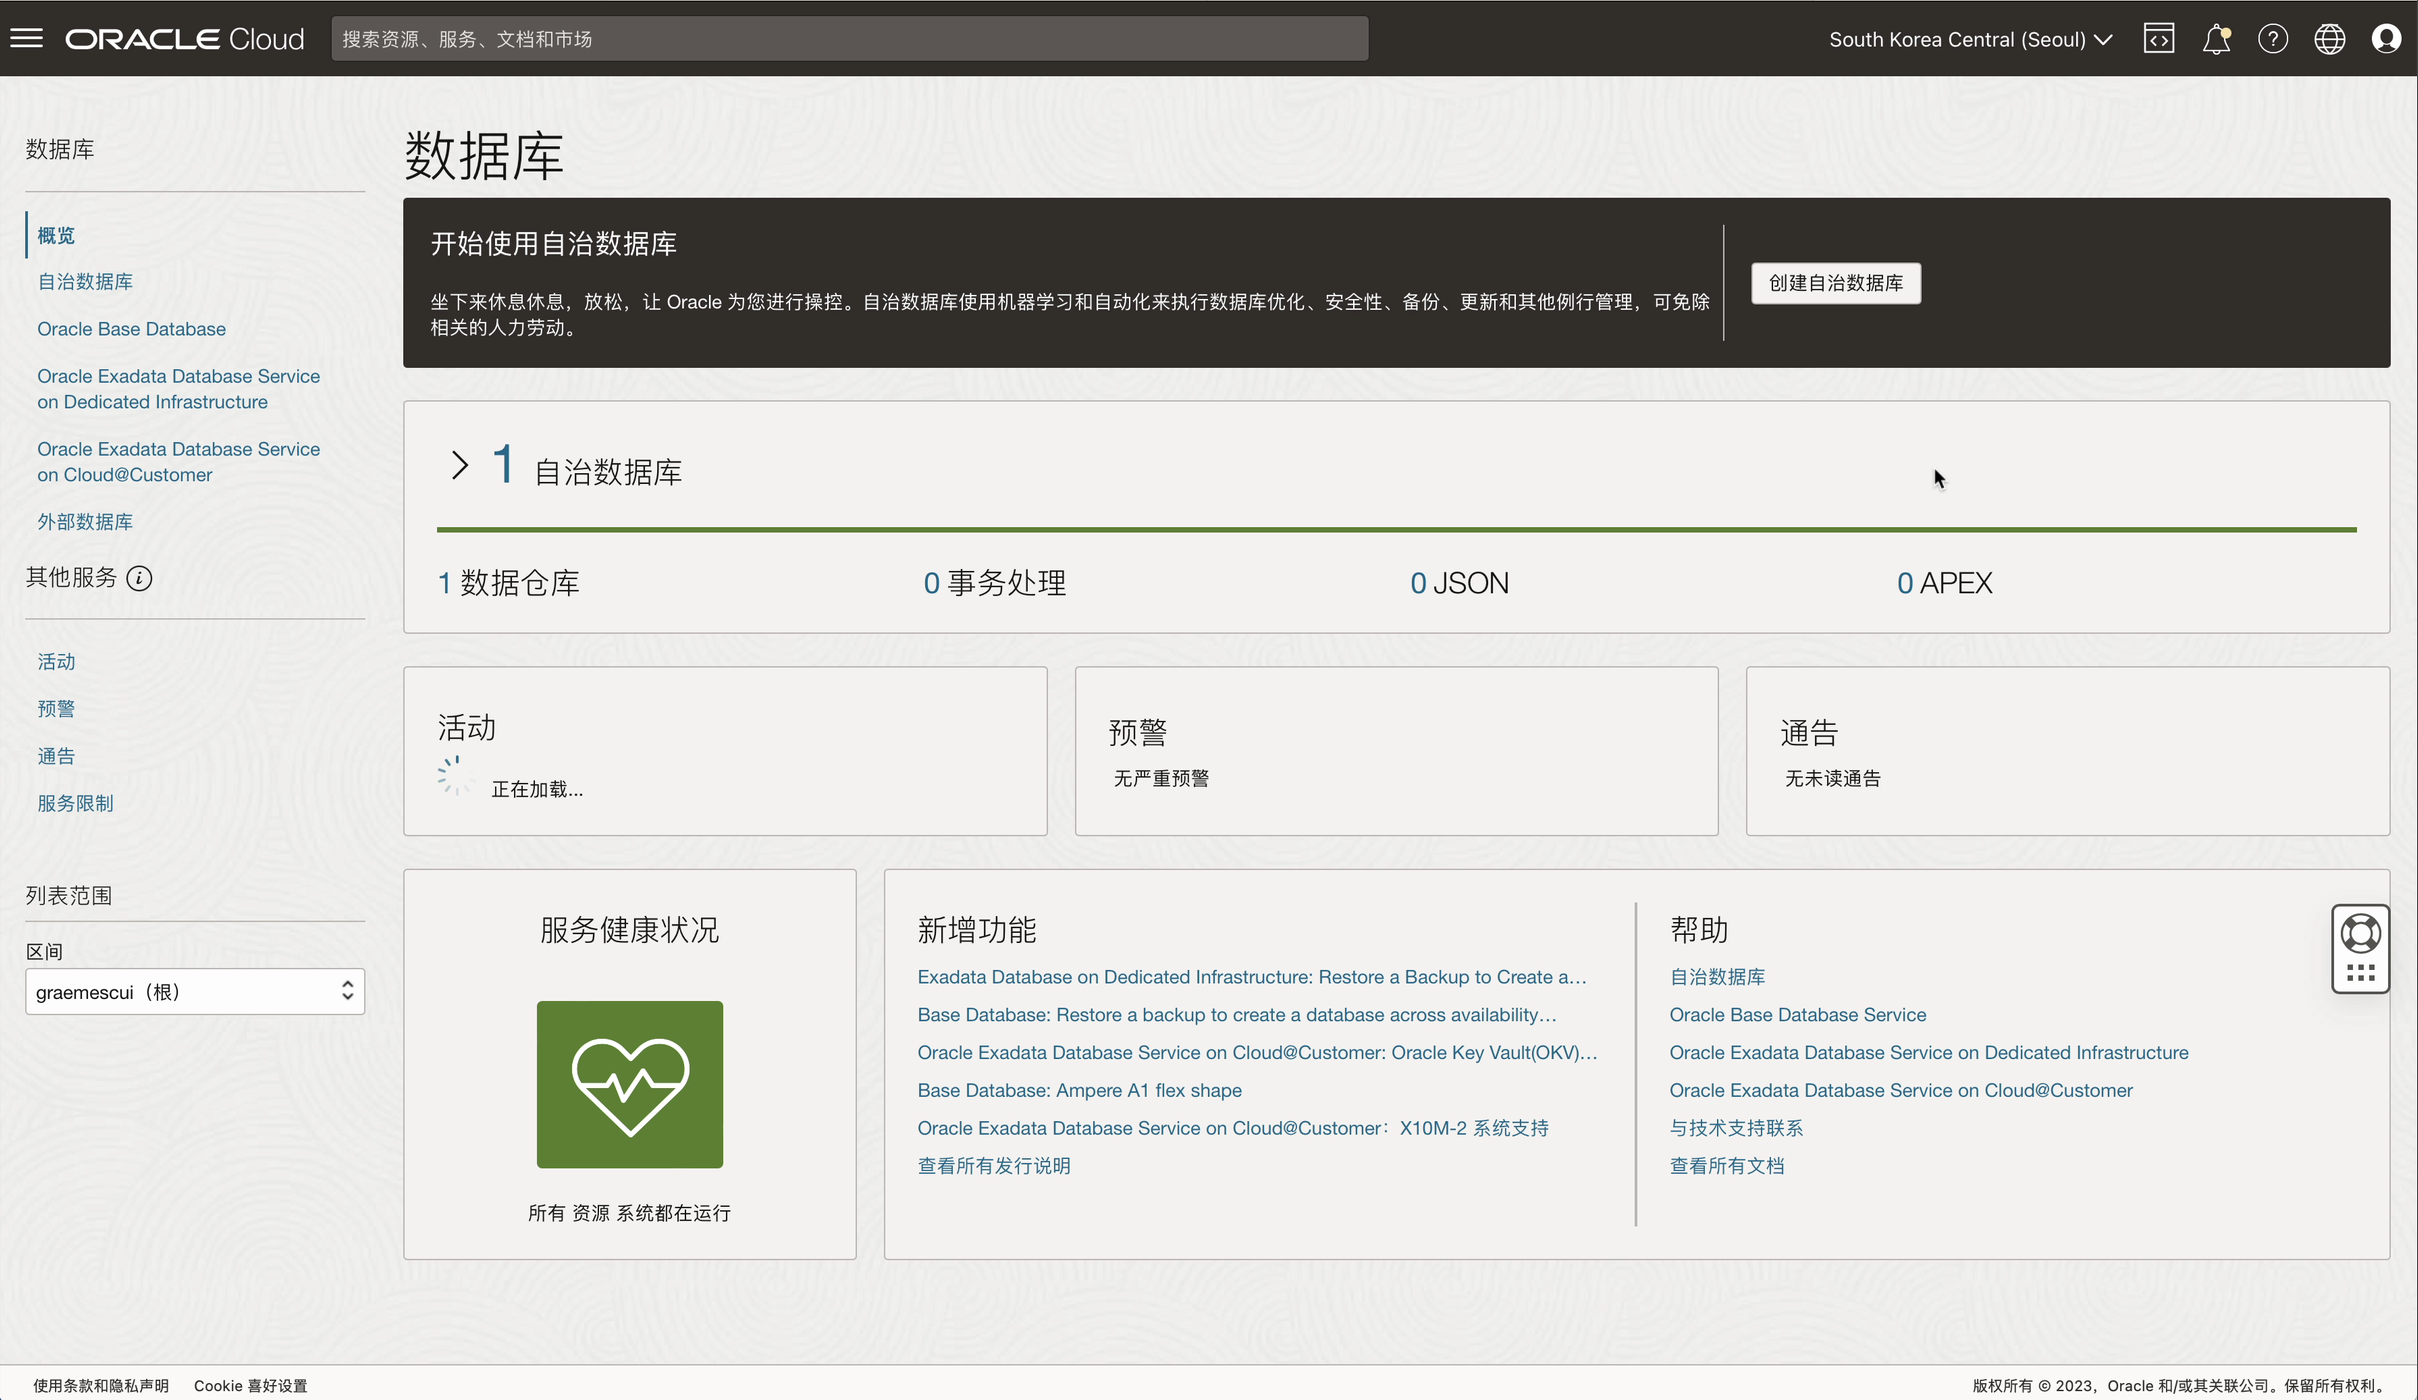
Task: Expand the 1 自治数据库 section chevron
Action: coord(459,465)
